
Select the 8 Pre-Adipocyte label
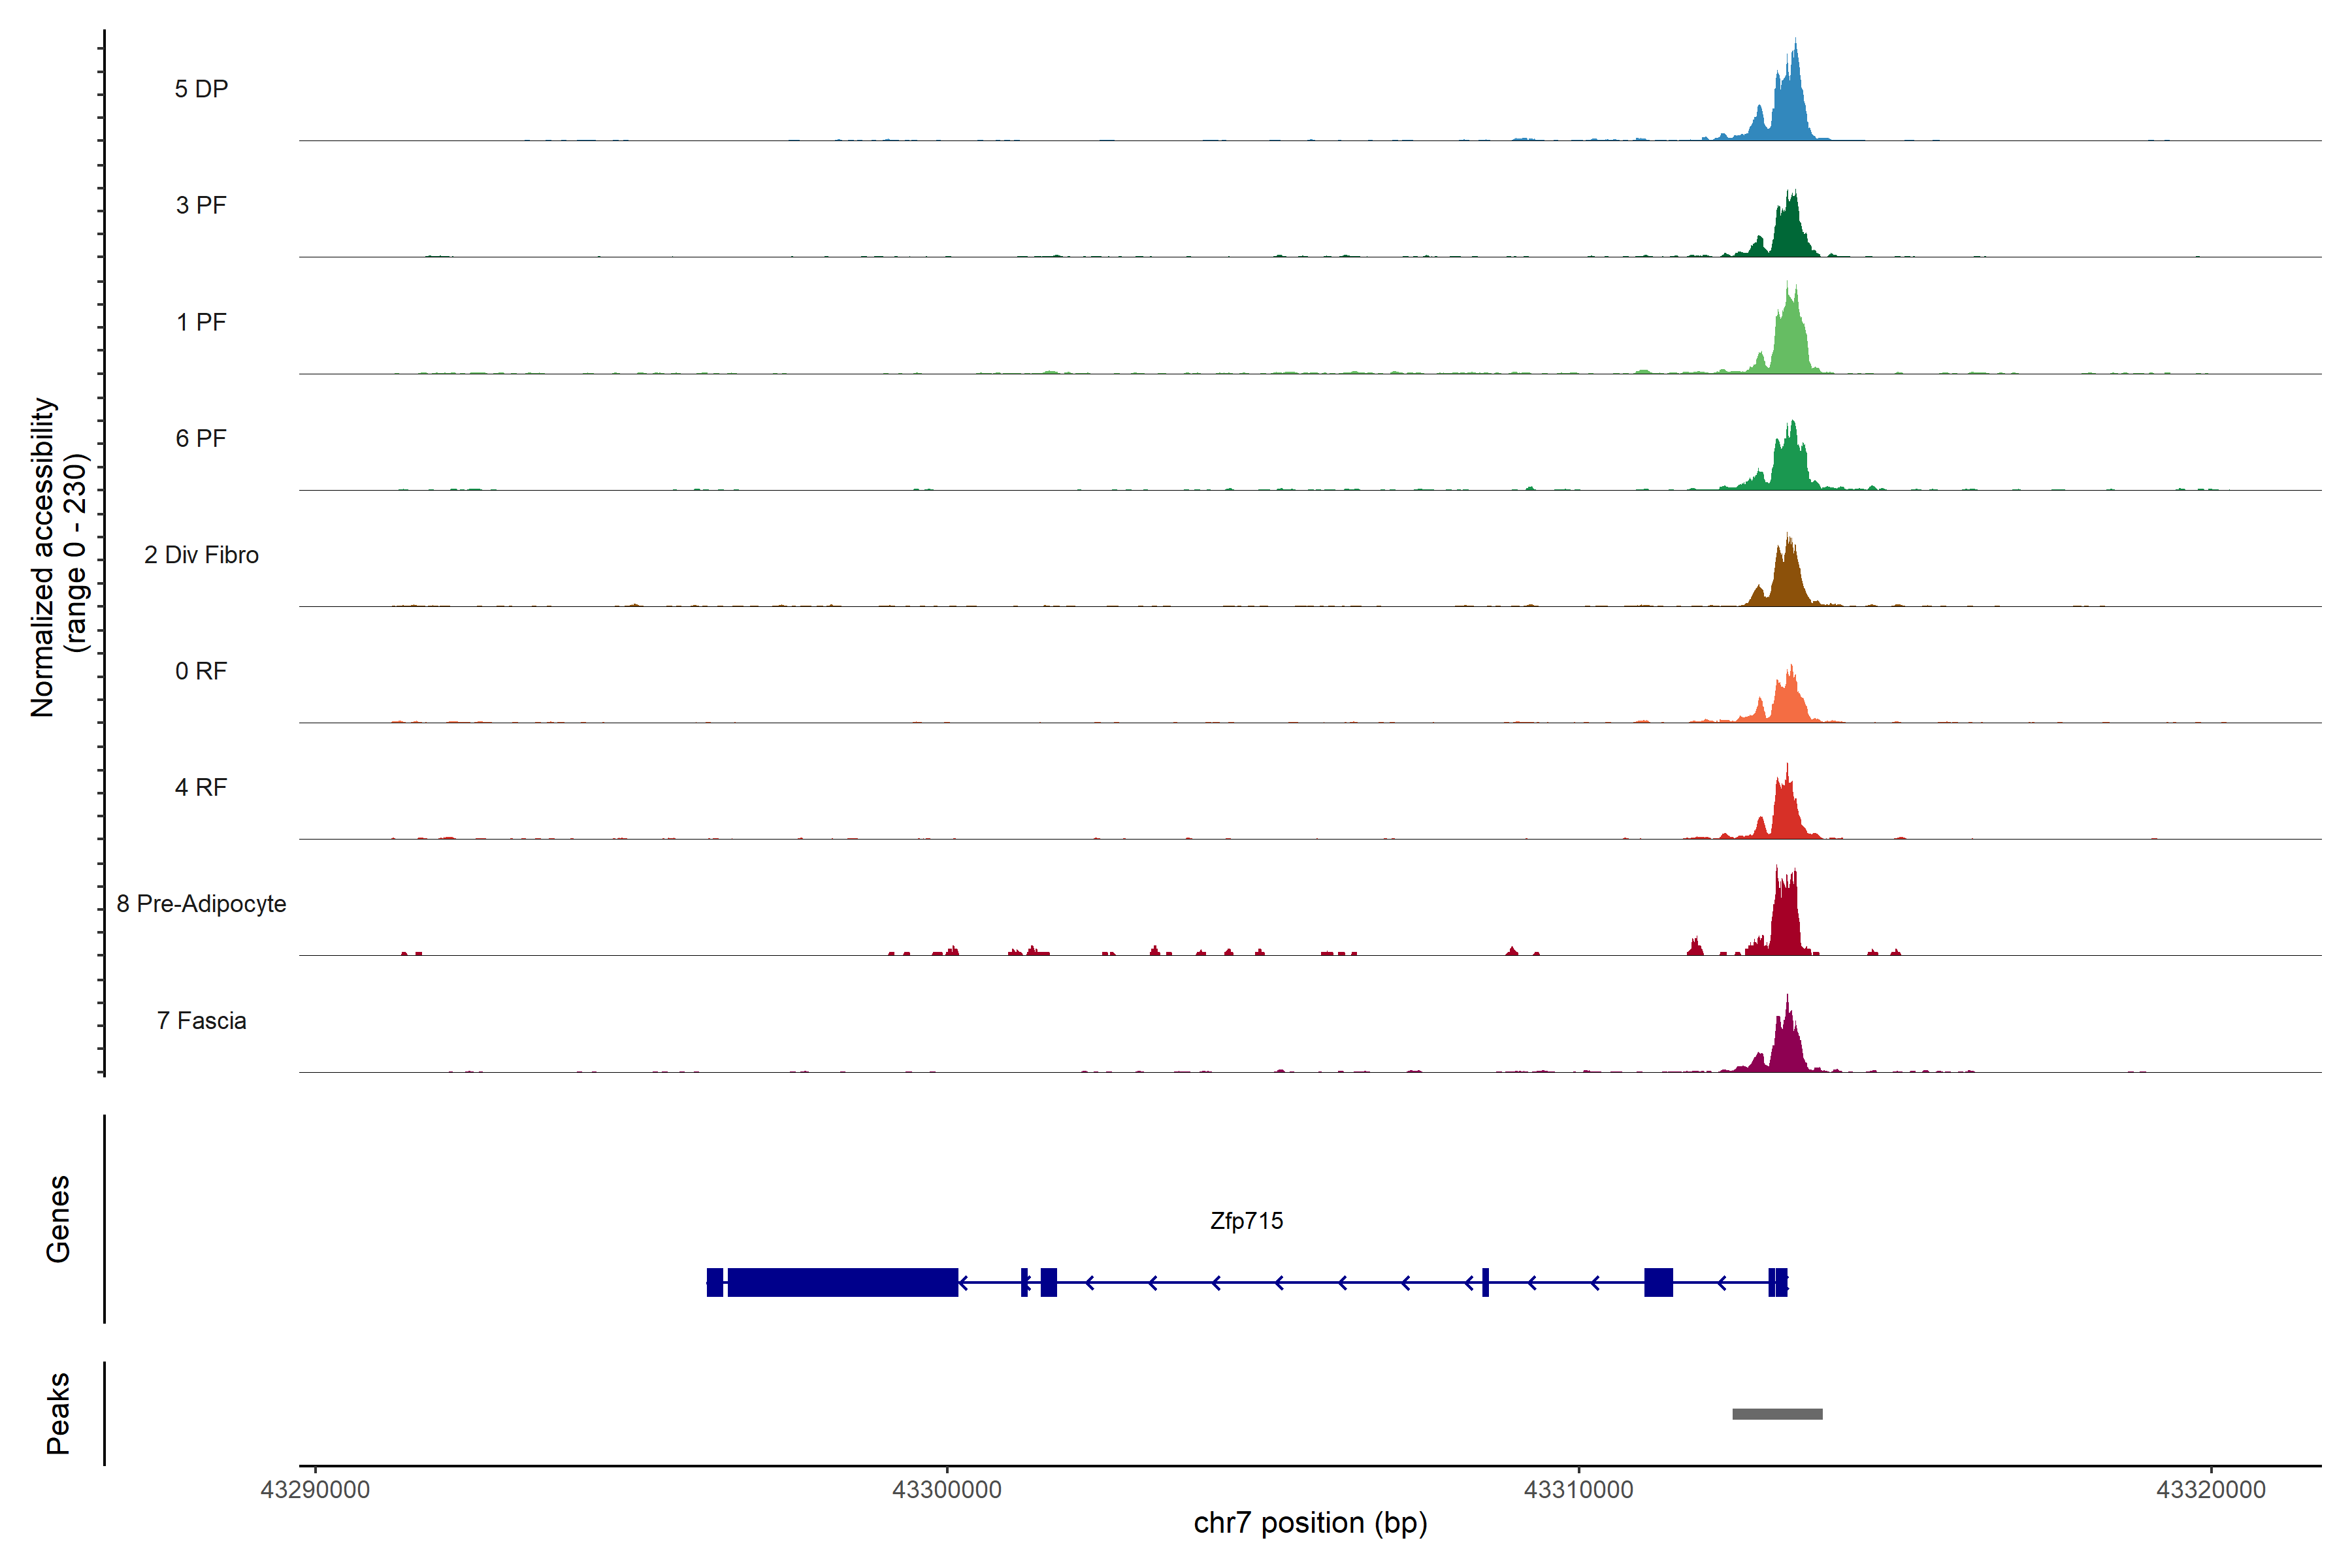tap(201, 904)
